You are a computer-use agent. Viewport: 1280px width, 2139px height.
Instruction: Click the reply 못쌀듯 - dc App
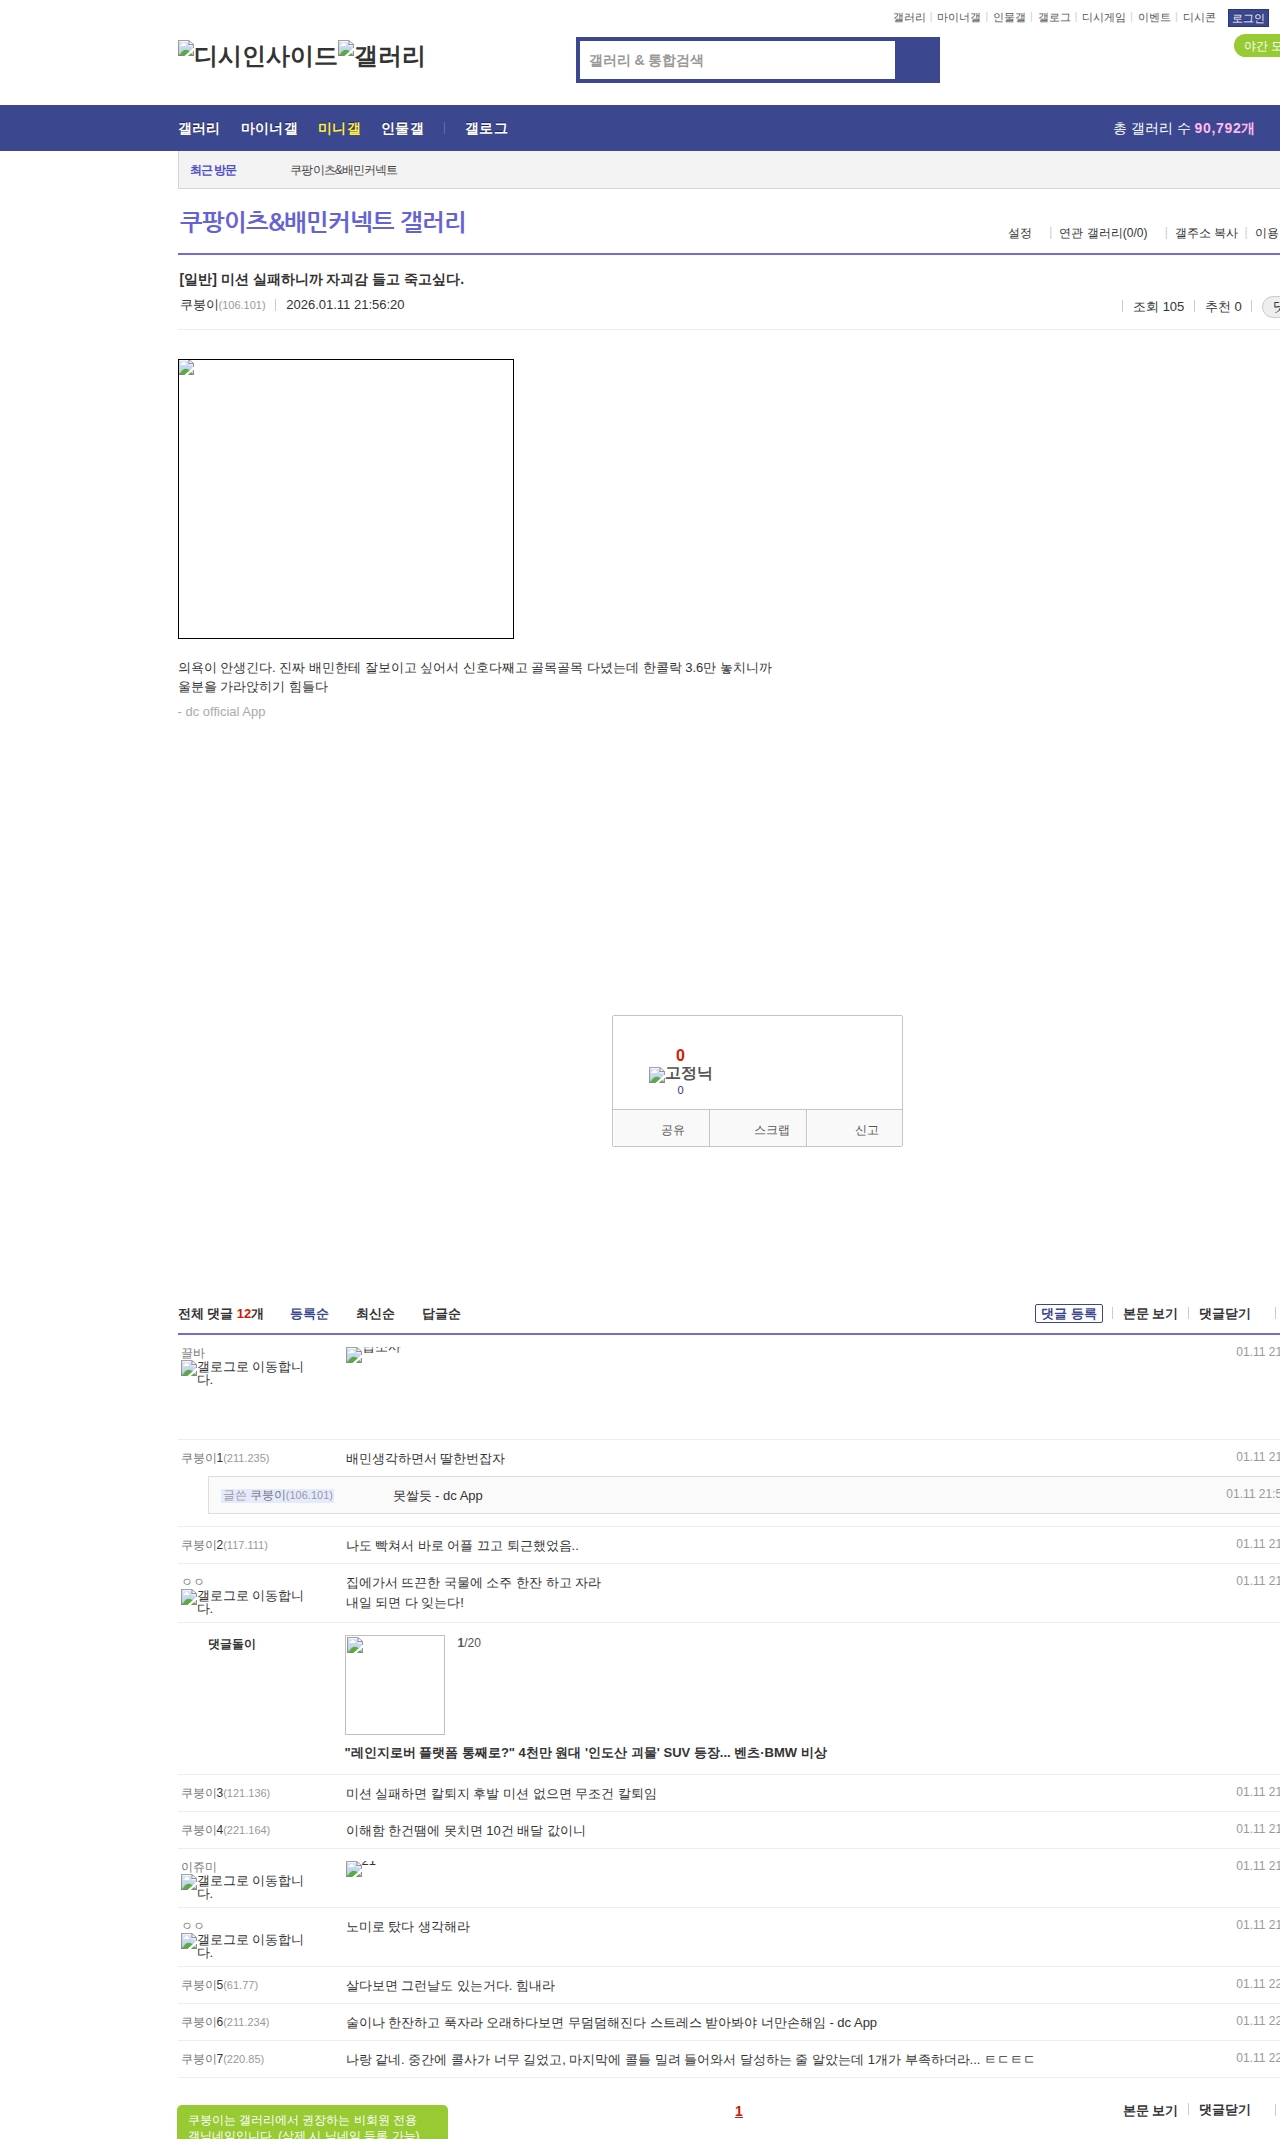pos(438,1496)
